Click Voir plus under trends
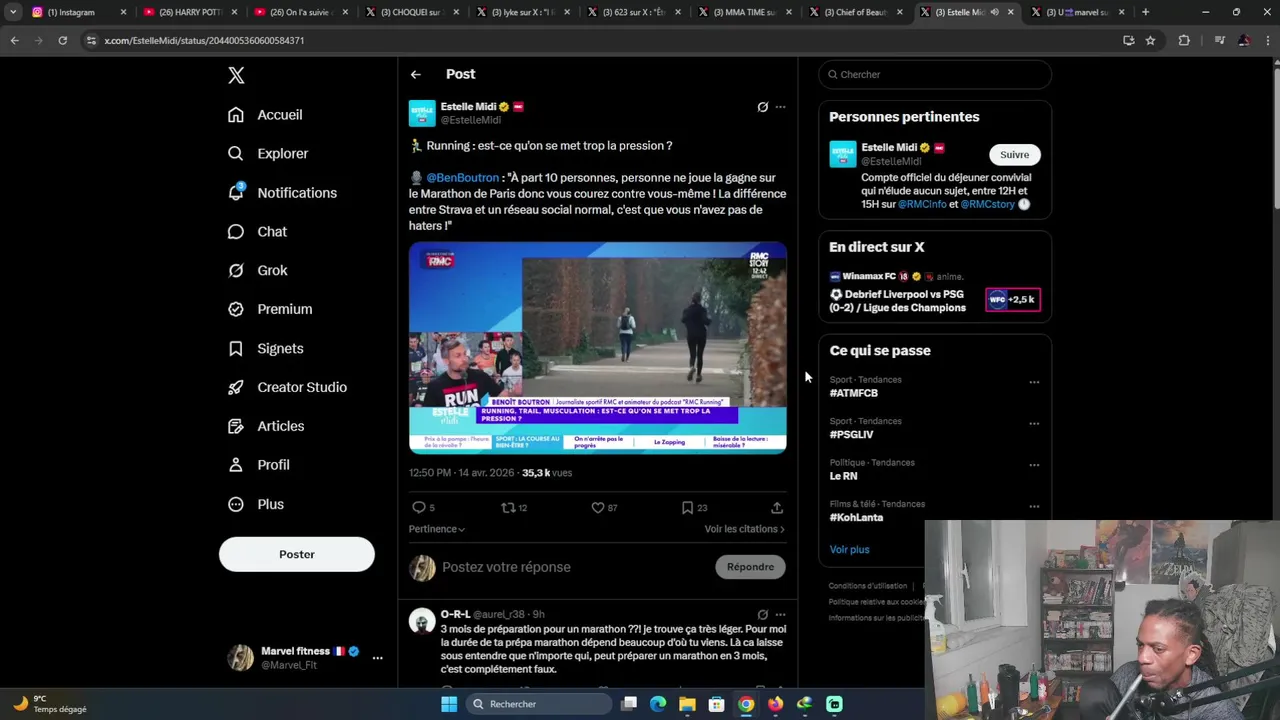This screenshot has width=1280, height=720. [849, 550]
